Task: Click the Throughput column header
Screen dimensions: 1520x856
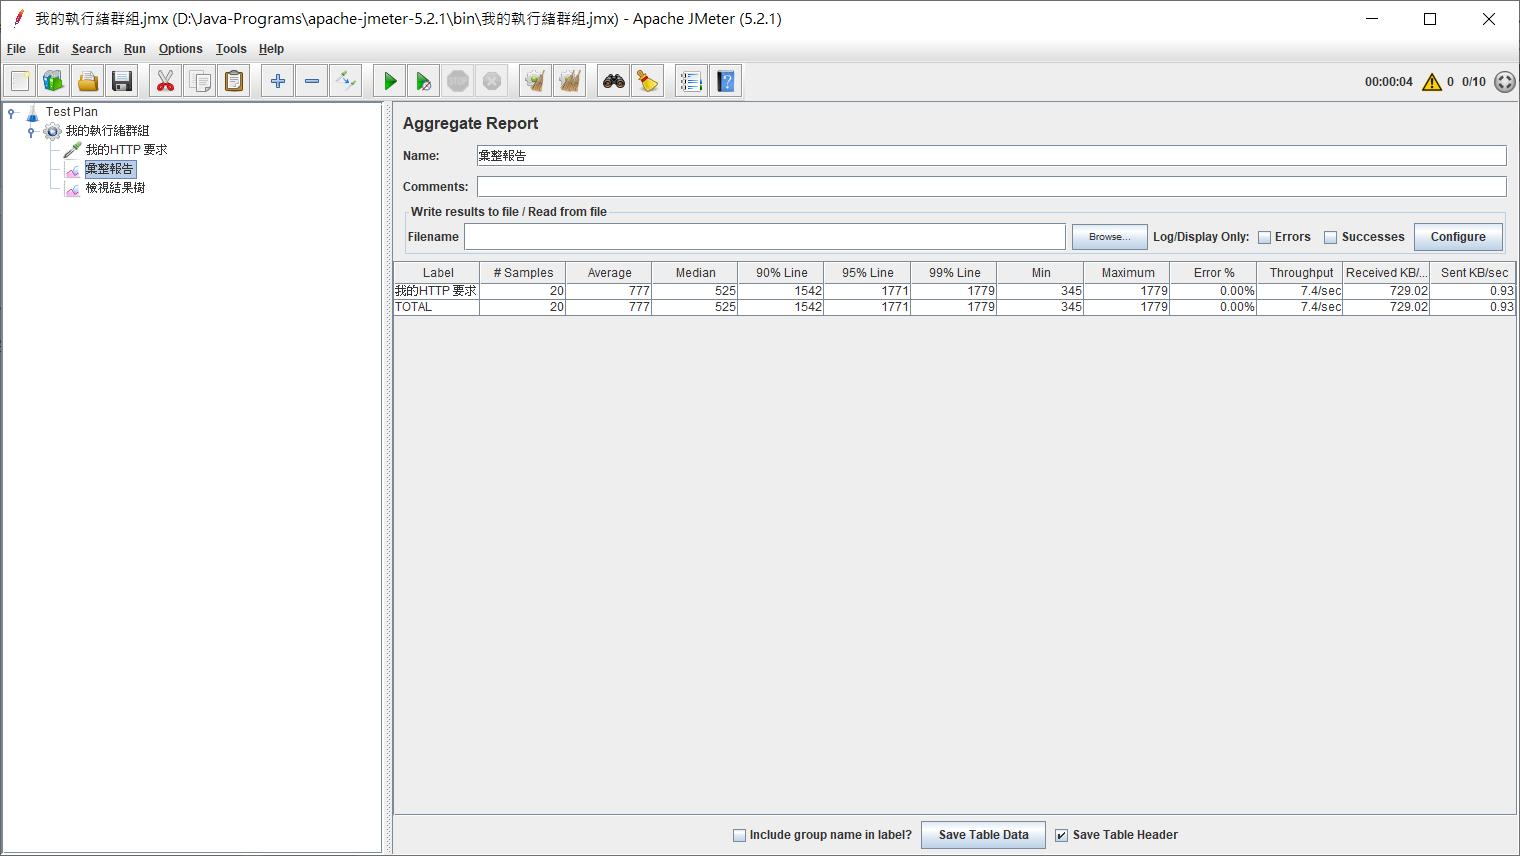Action: [x=1300, y=273]
